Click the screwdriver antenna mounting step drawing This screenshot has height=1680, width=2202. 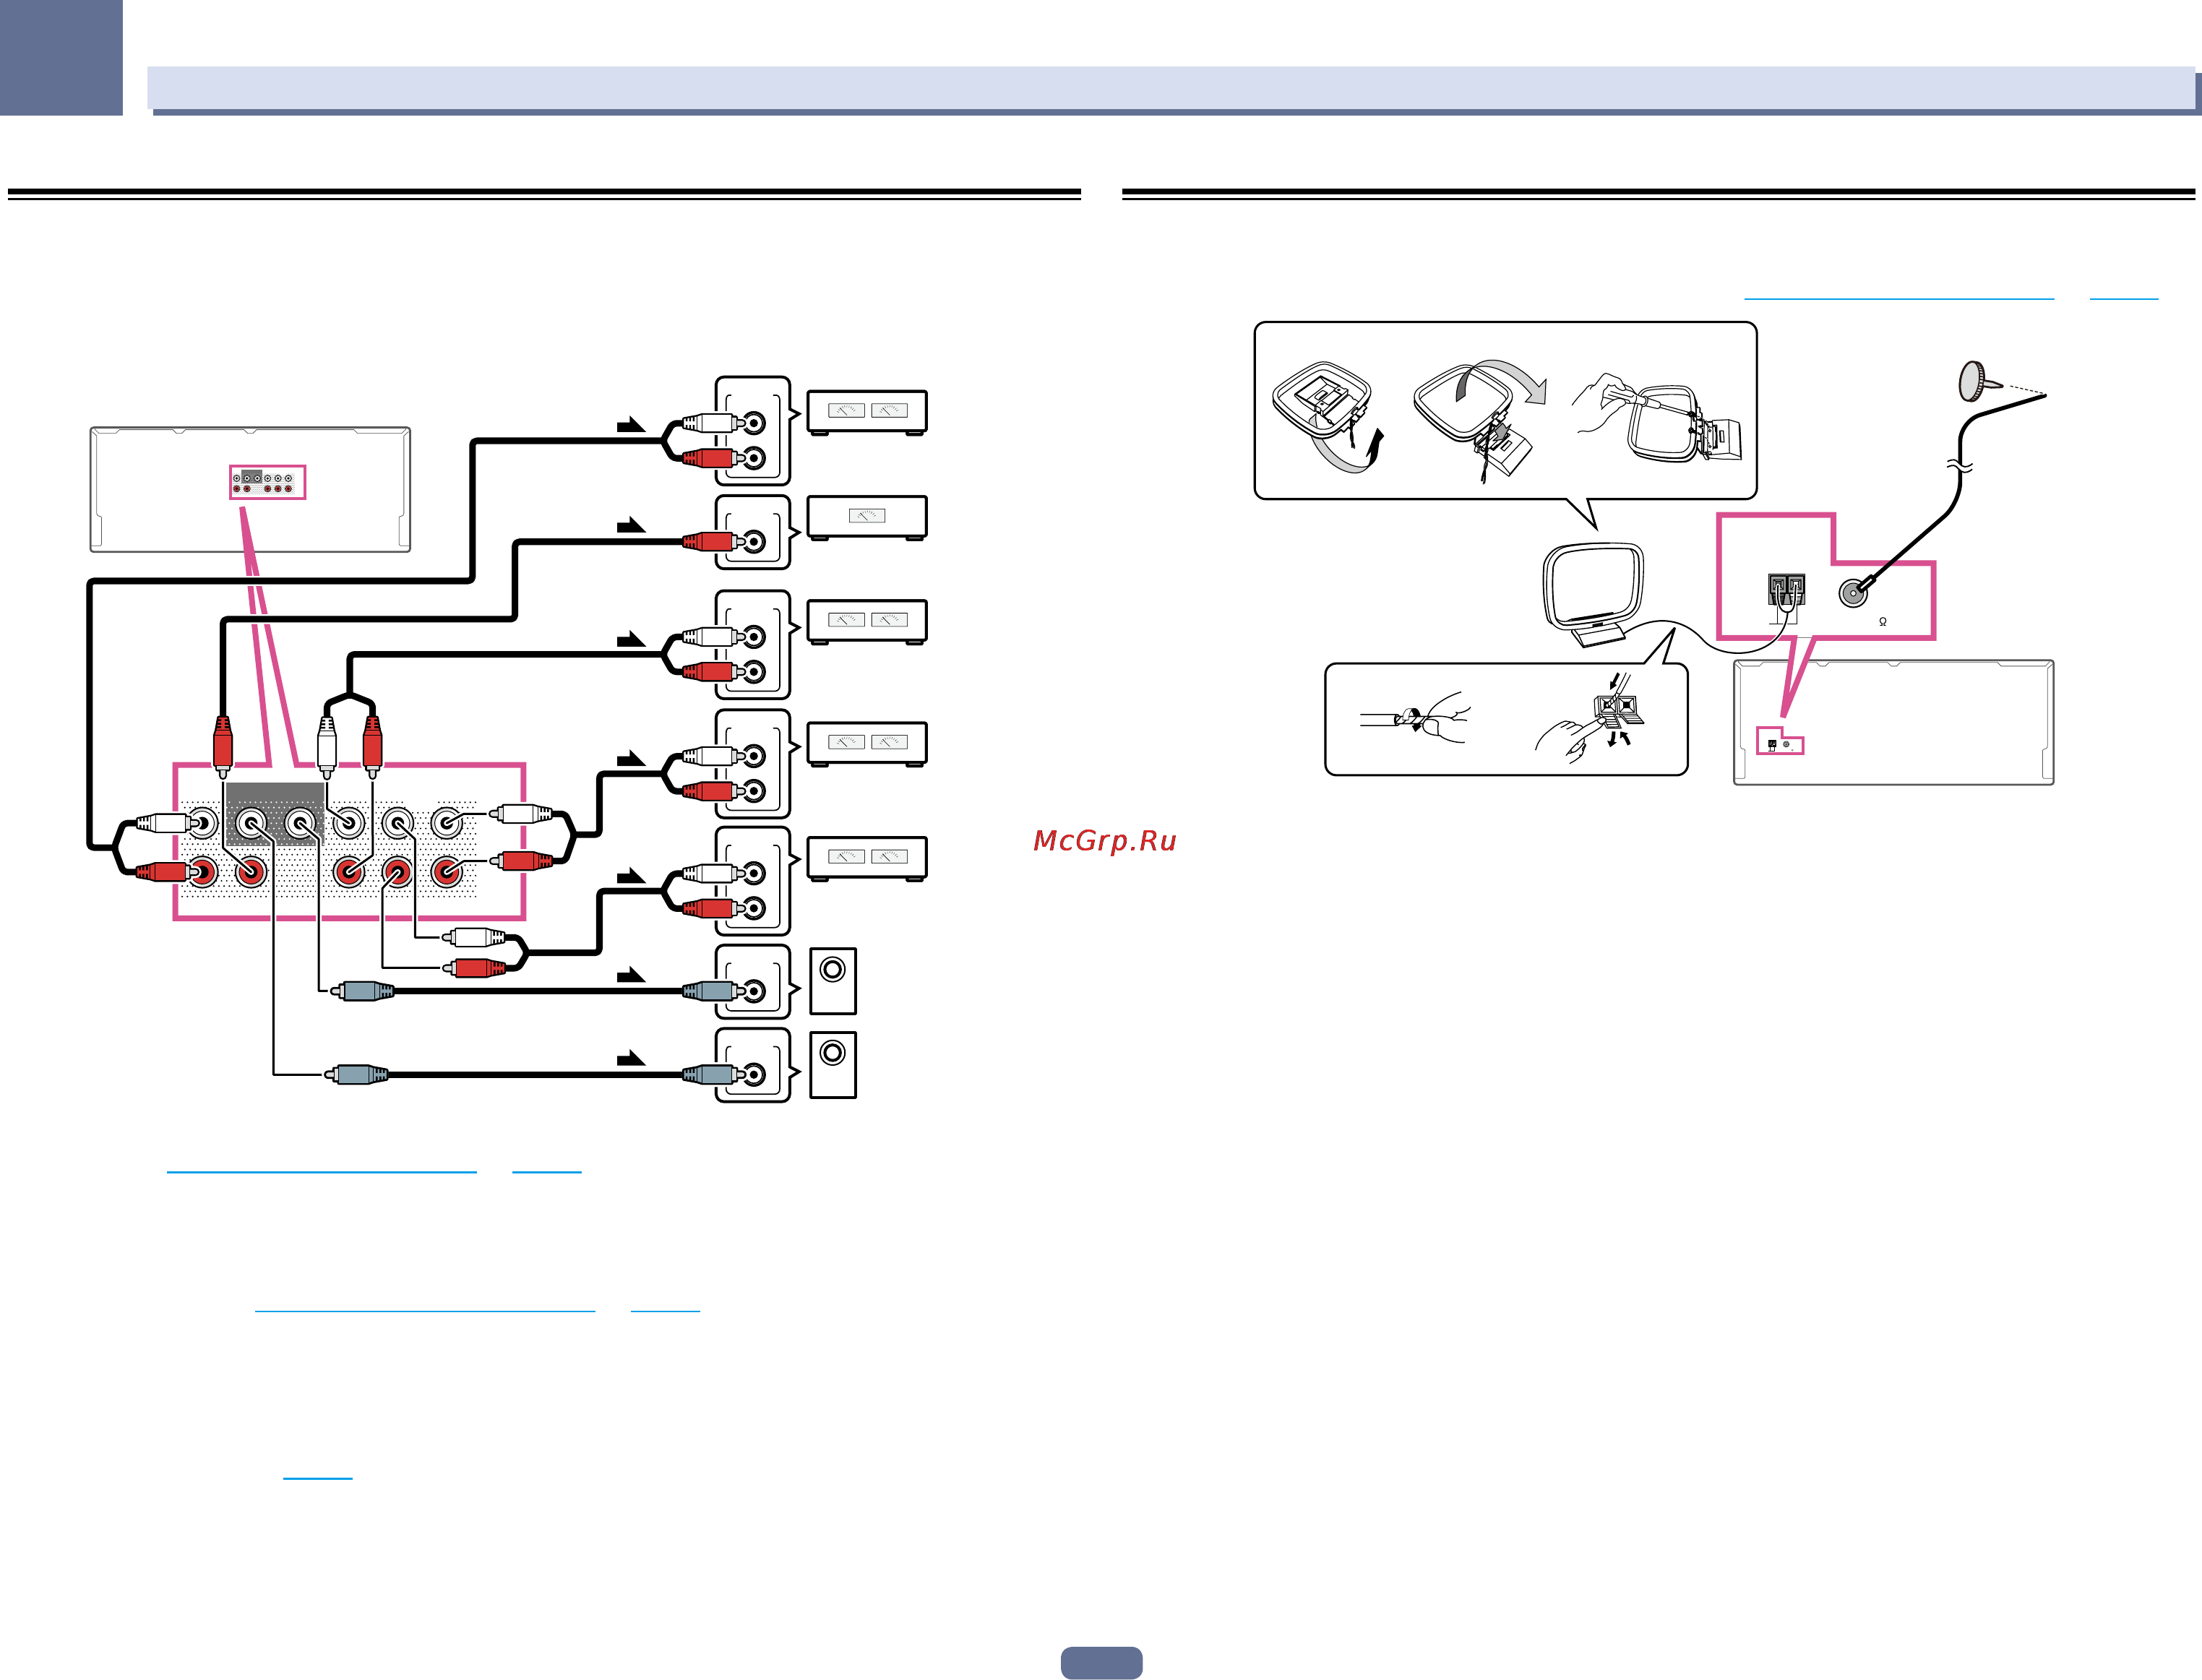(x=1657, y=418)
